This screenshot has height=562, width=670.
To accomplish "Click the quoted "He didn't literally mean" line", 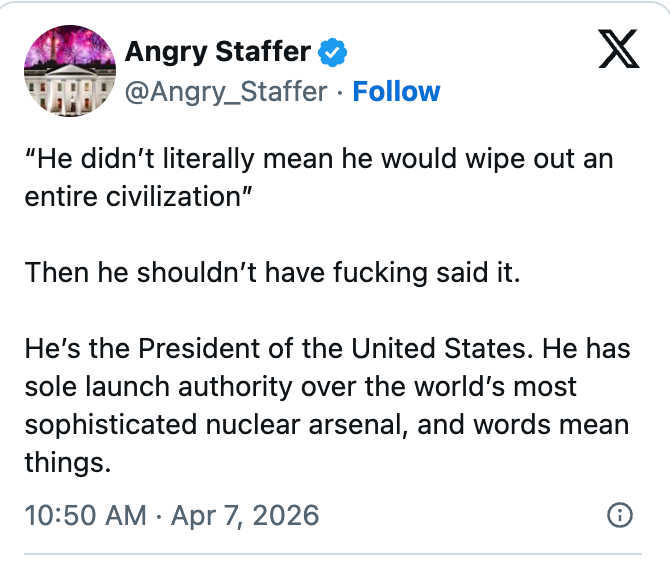I will click(x=319, y=160).
